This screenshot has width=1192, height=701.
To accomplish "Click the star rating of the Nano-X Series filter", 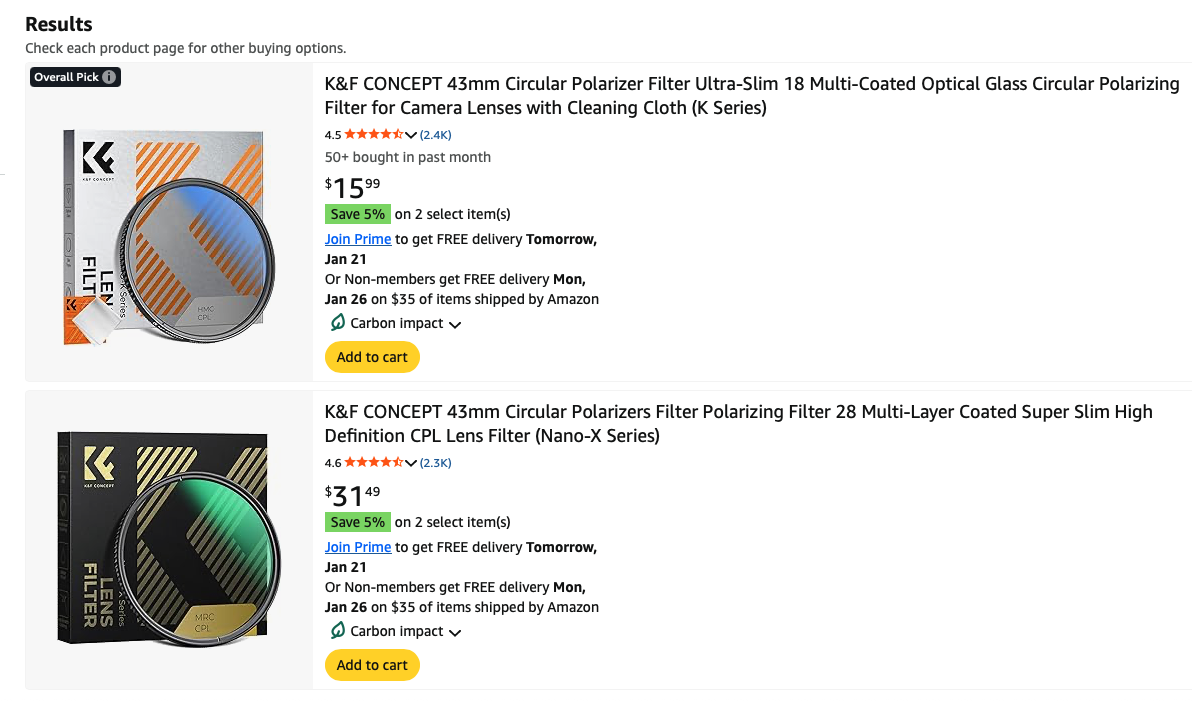I will click(x=373, y=463).
